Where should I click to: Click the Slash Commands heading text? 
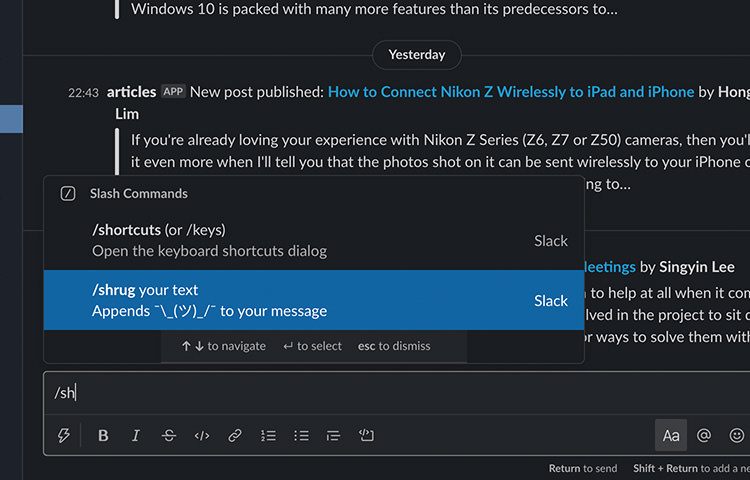pos(139,194)
